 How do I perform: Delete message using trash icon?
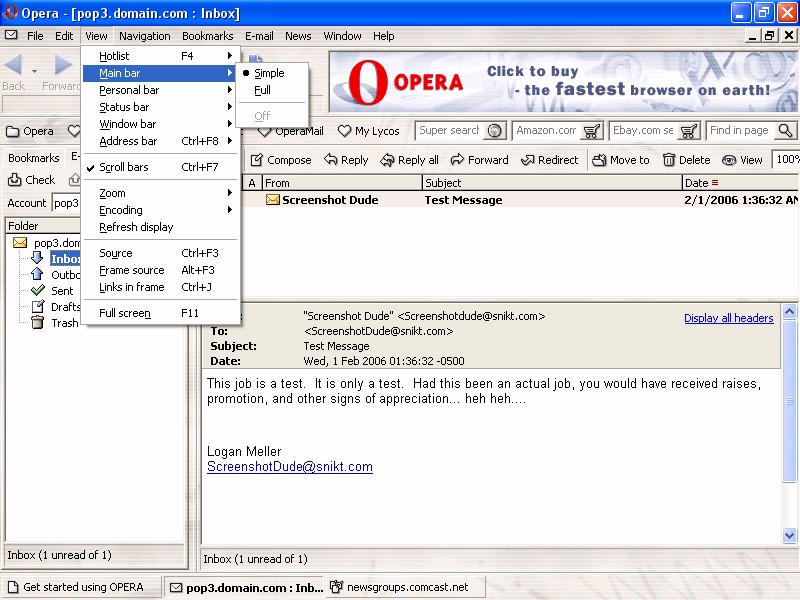pos(669,160)
